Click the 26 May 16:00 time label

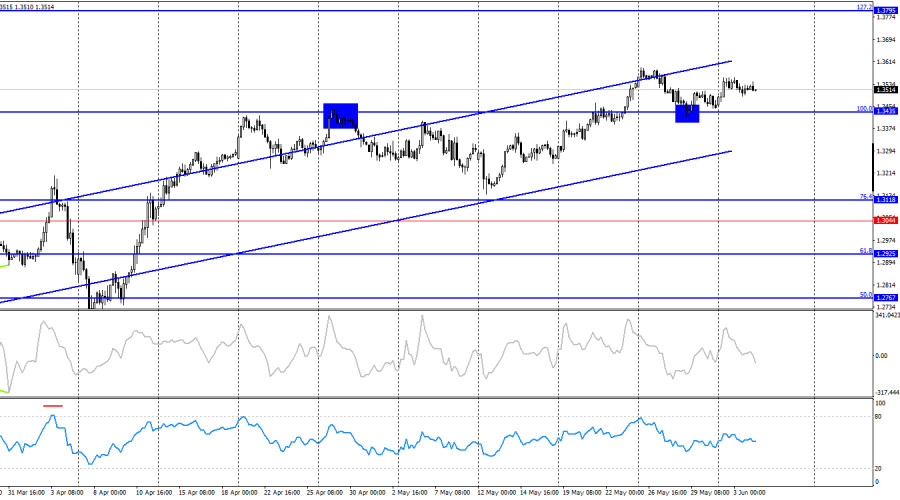[x=667, y=493]
